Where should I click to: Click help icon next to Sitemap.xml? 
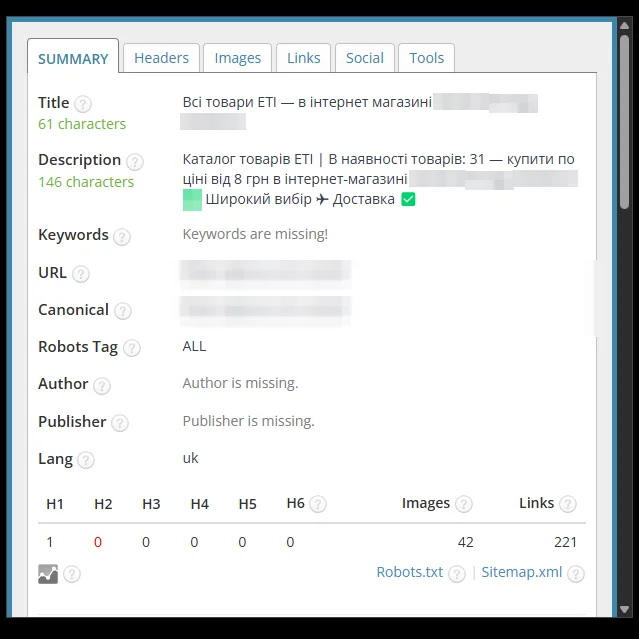click(576, 574)
